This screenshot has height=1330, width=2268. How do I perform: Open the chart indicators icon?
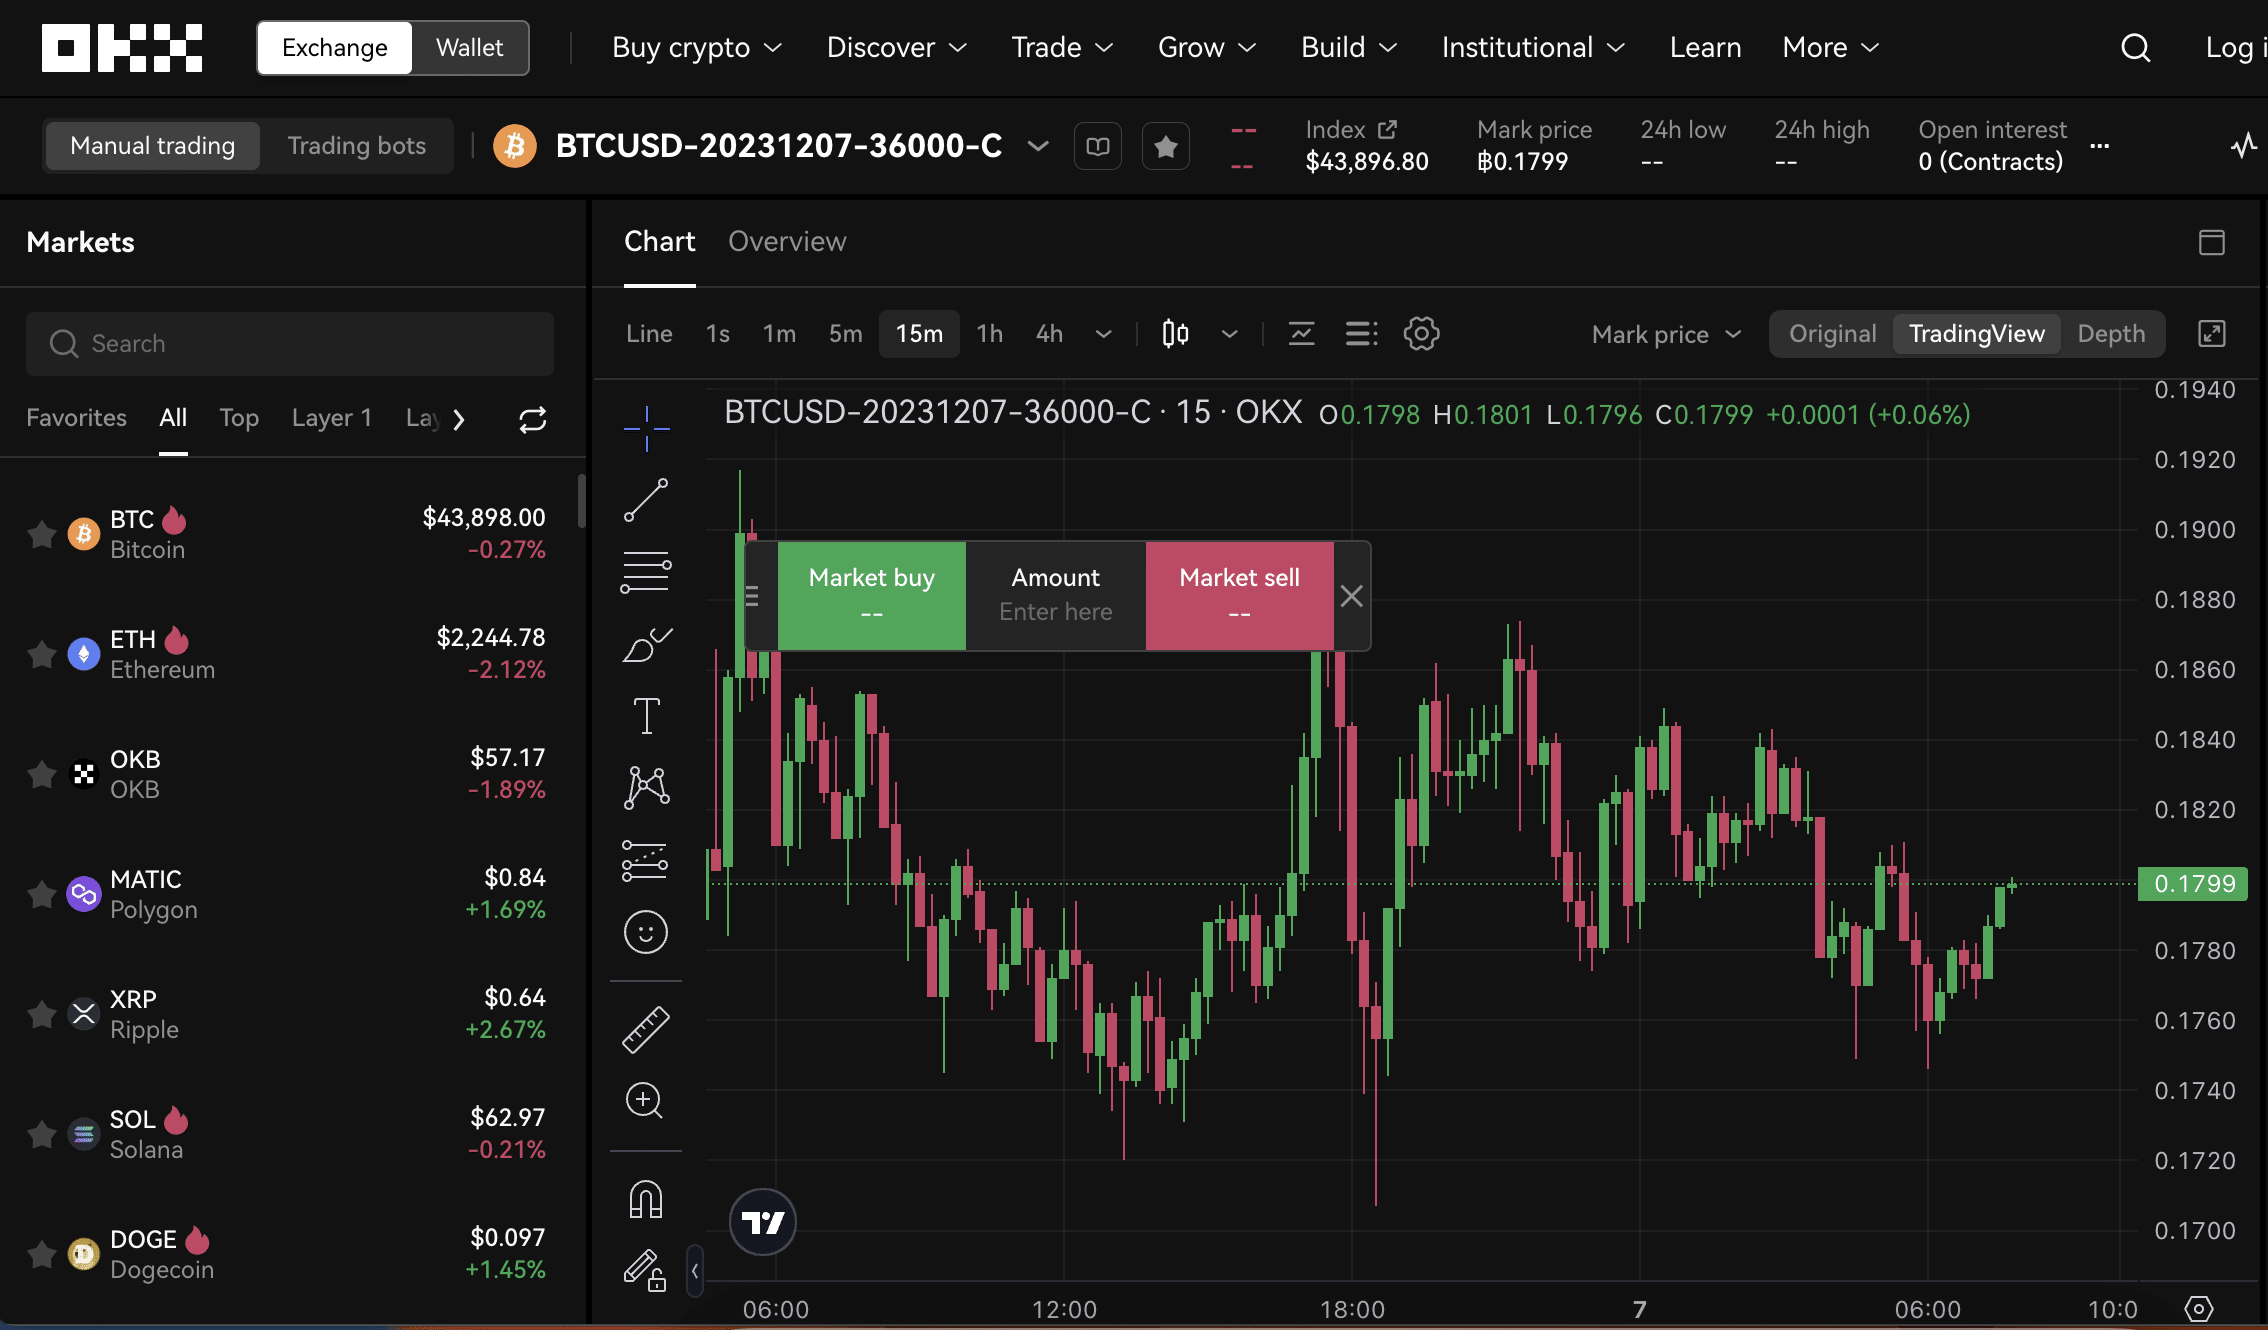(x=1301, y=334)
